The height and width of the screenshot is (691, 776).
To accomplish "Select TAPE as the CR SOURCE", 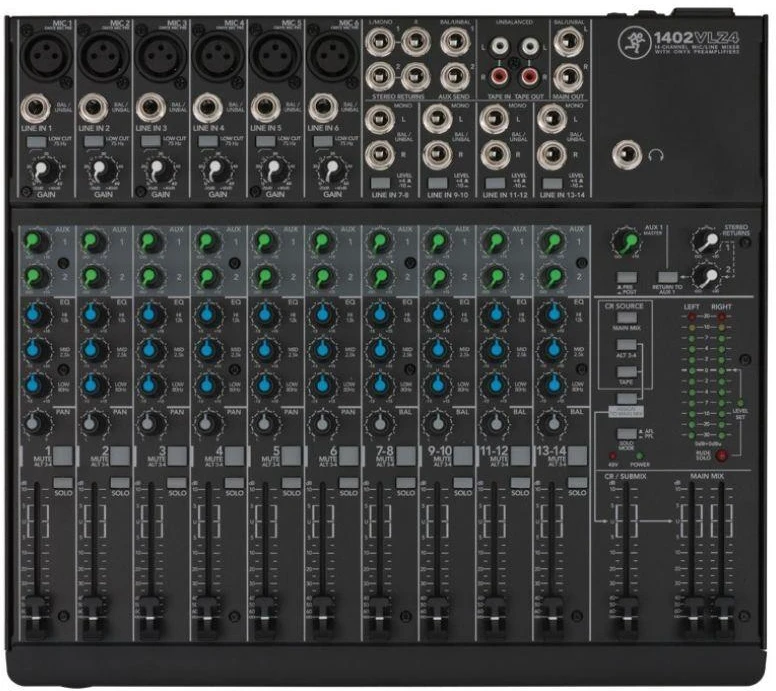I will tap(627, 372).
